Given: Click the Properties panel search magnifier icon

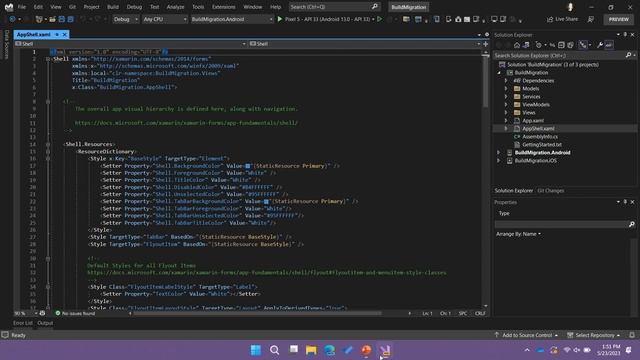Looking at the screenshot, I should 631,224.
